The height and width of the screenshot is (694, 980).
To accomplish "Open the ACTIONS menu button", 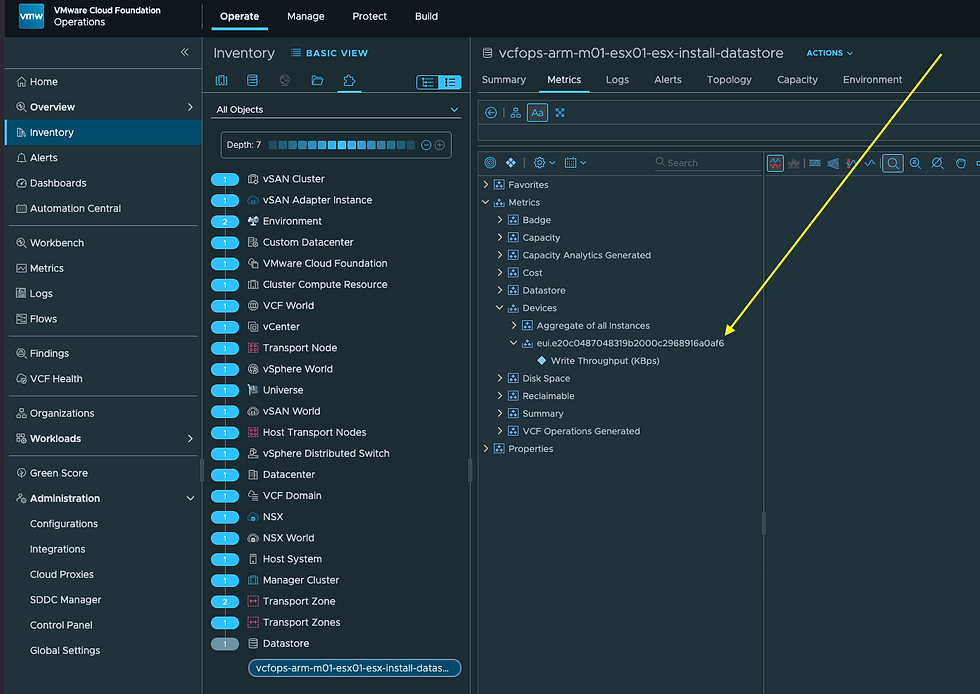I will point(829,53).
